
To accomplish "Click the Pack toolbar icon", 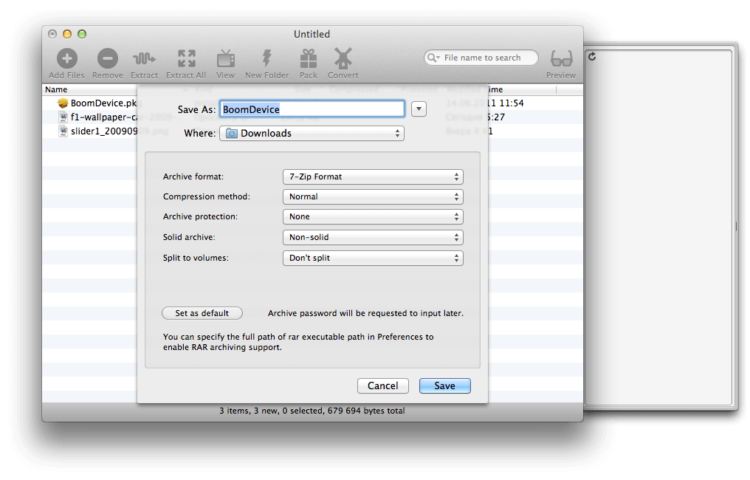I will 308,58.
